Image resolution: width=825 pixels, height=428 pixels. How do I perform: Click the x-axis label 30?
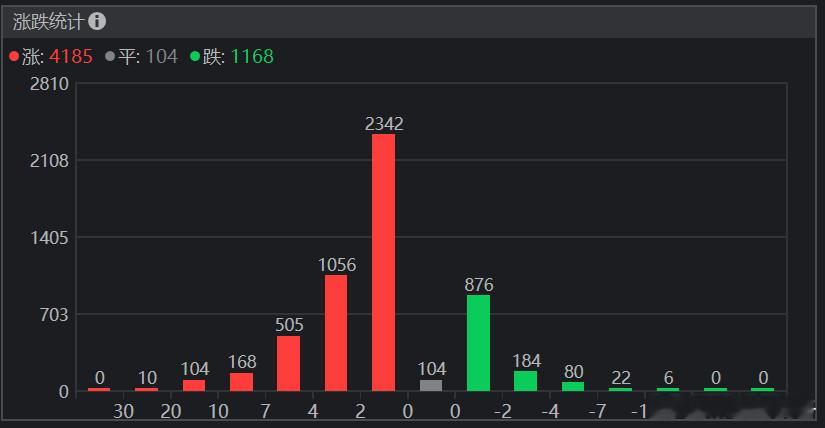(124, 411)
